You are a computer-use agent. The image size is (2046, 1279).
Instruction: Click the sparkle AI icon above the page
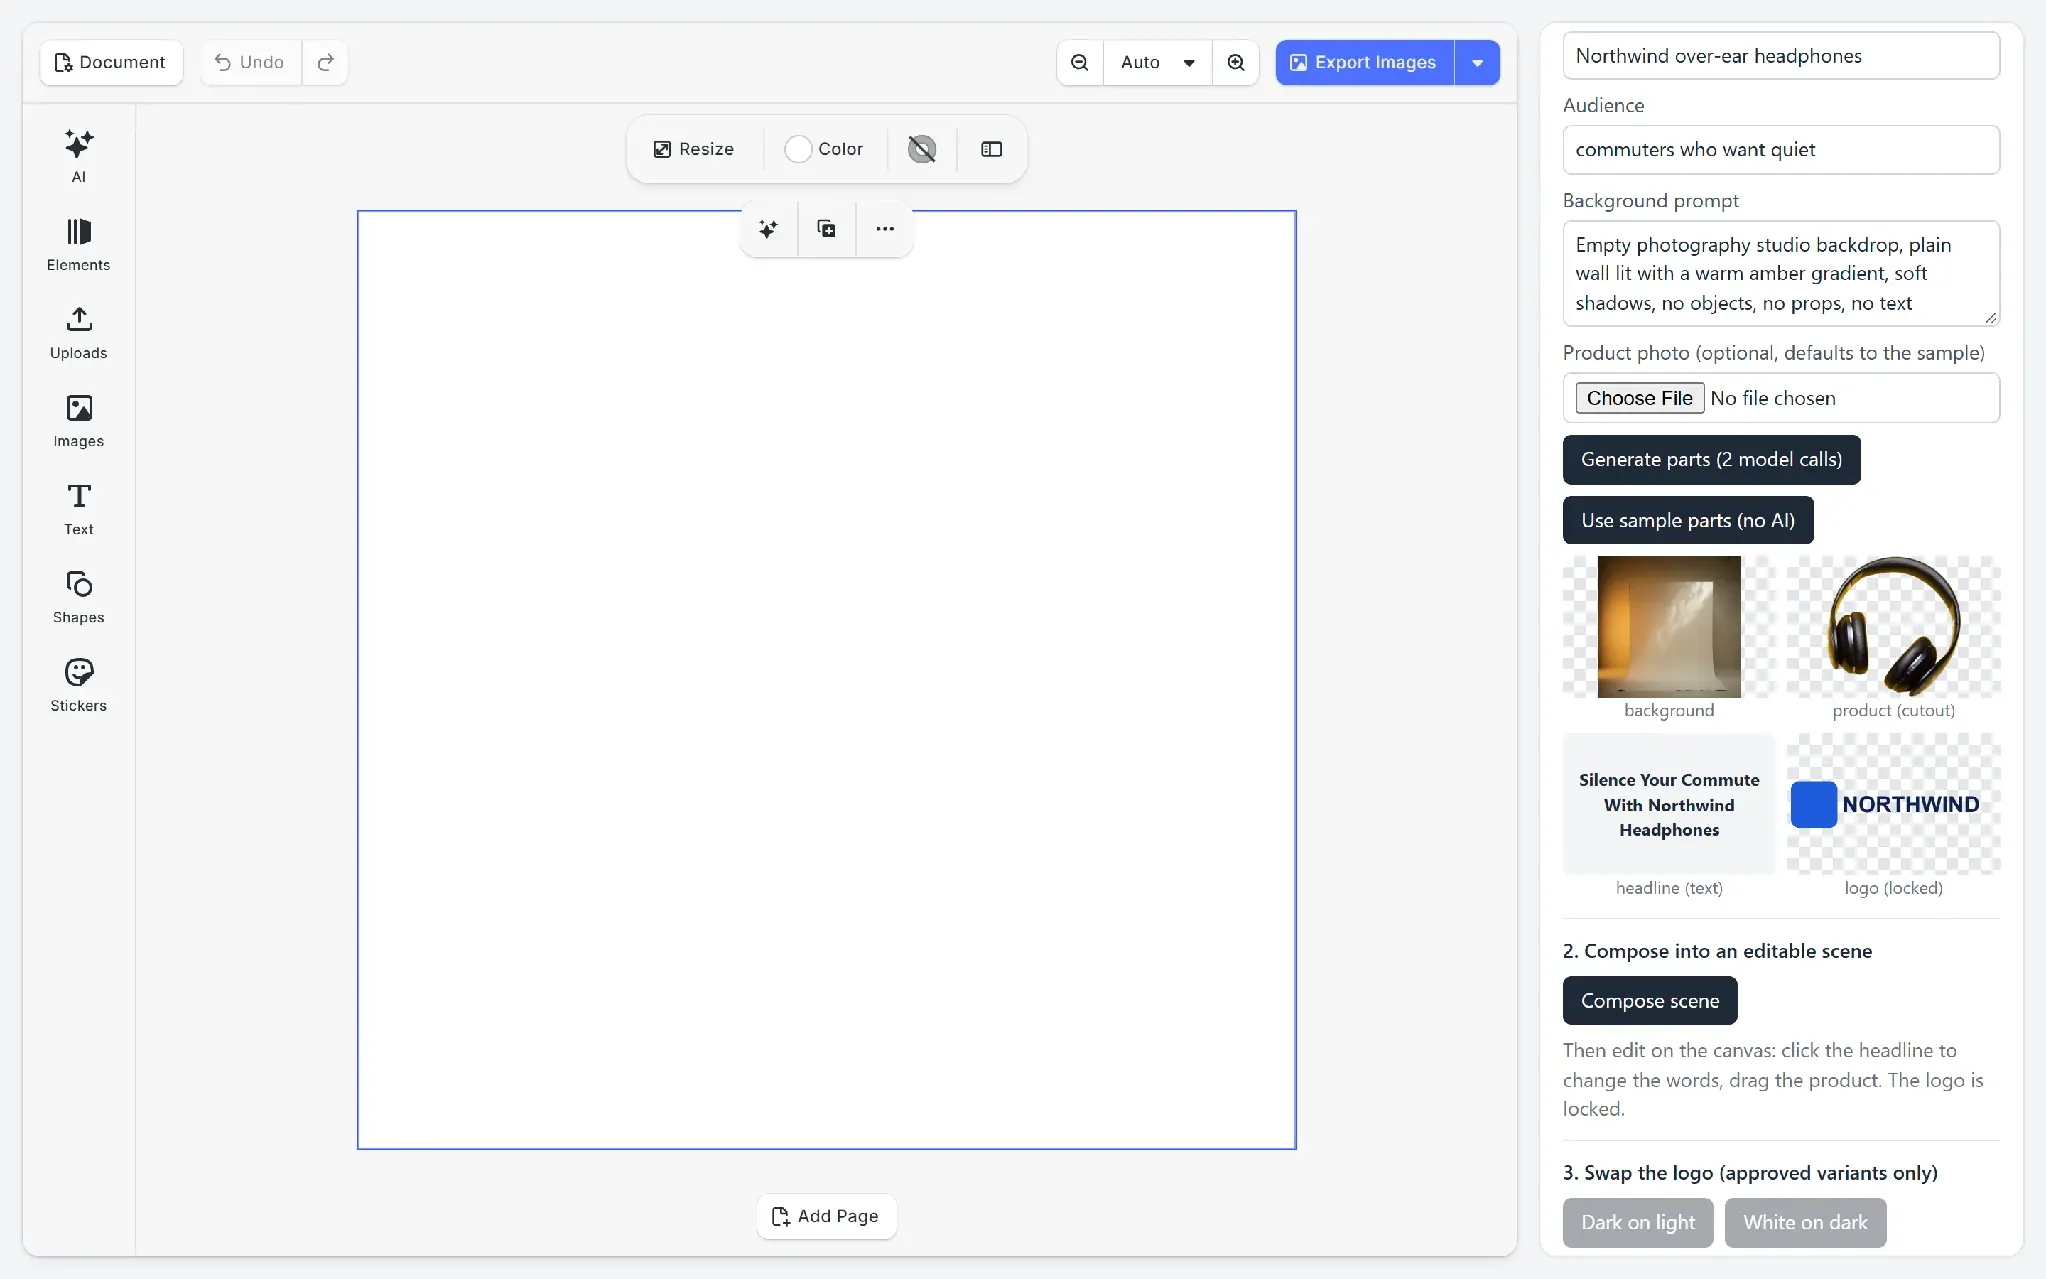point(768,229)
